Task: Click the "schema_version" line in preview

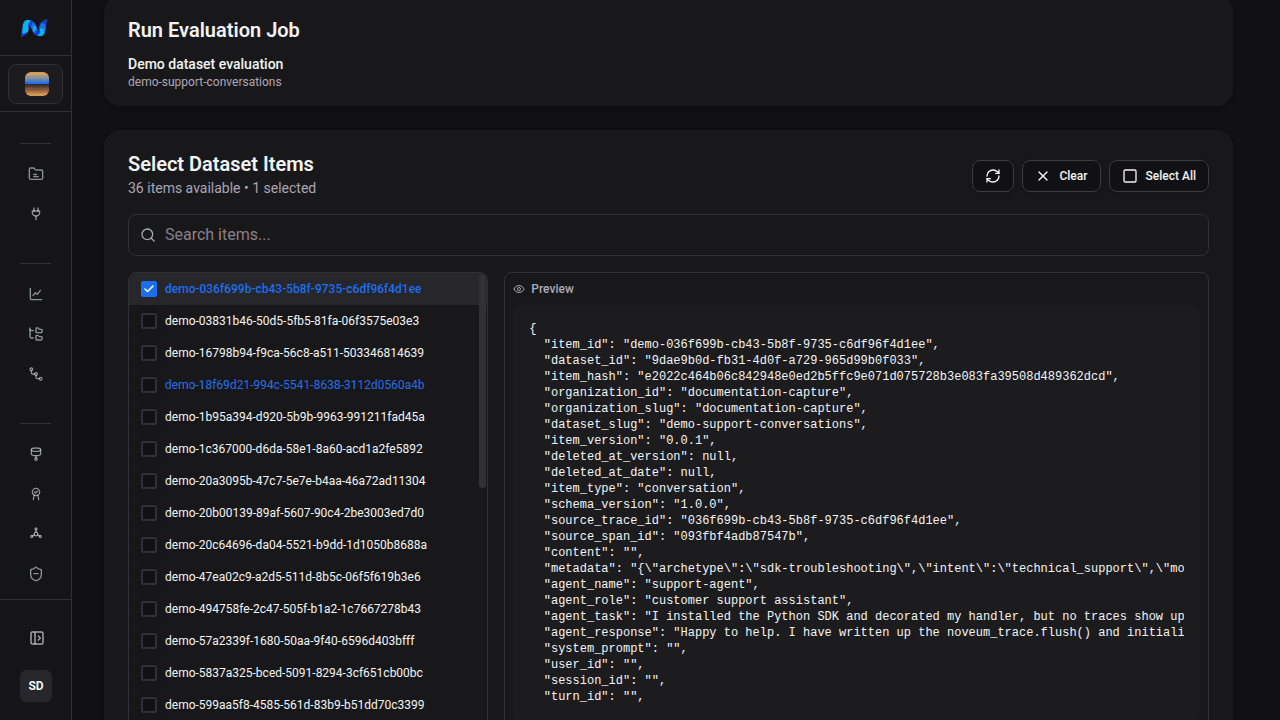Action: (x=636, y=504)
